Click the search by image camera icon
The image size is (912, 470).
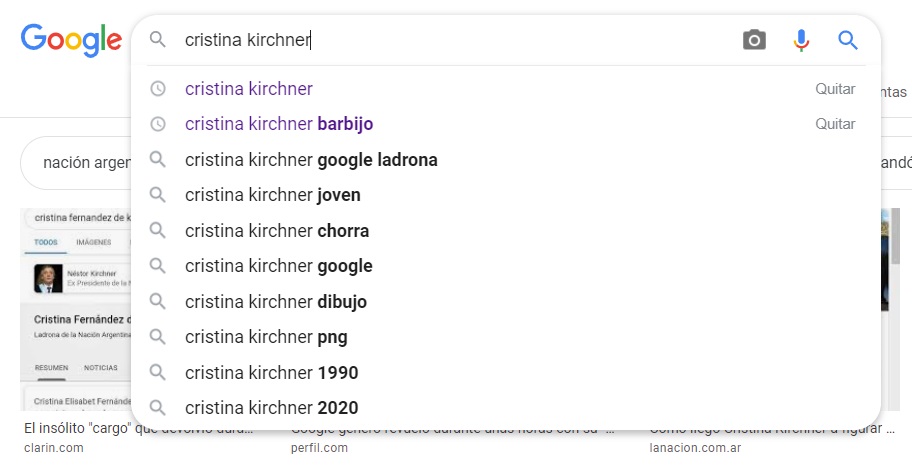click(x=754, y=40)
